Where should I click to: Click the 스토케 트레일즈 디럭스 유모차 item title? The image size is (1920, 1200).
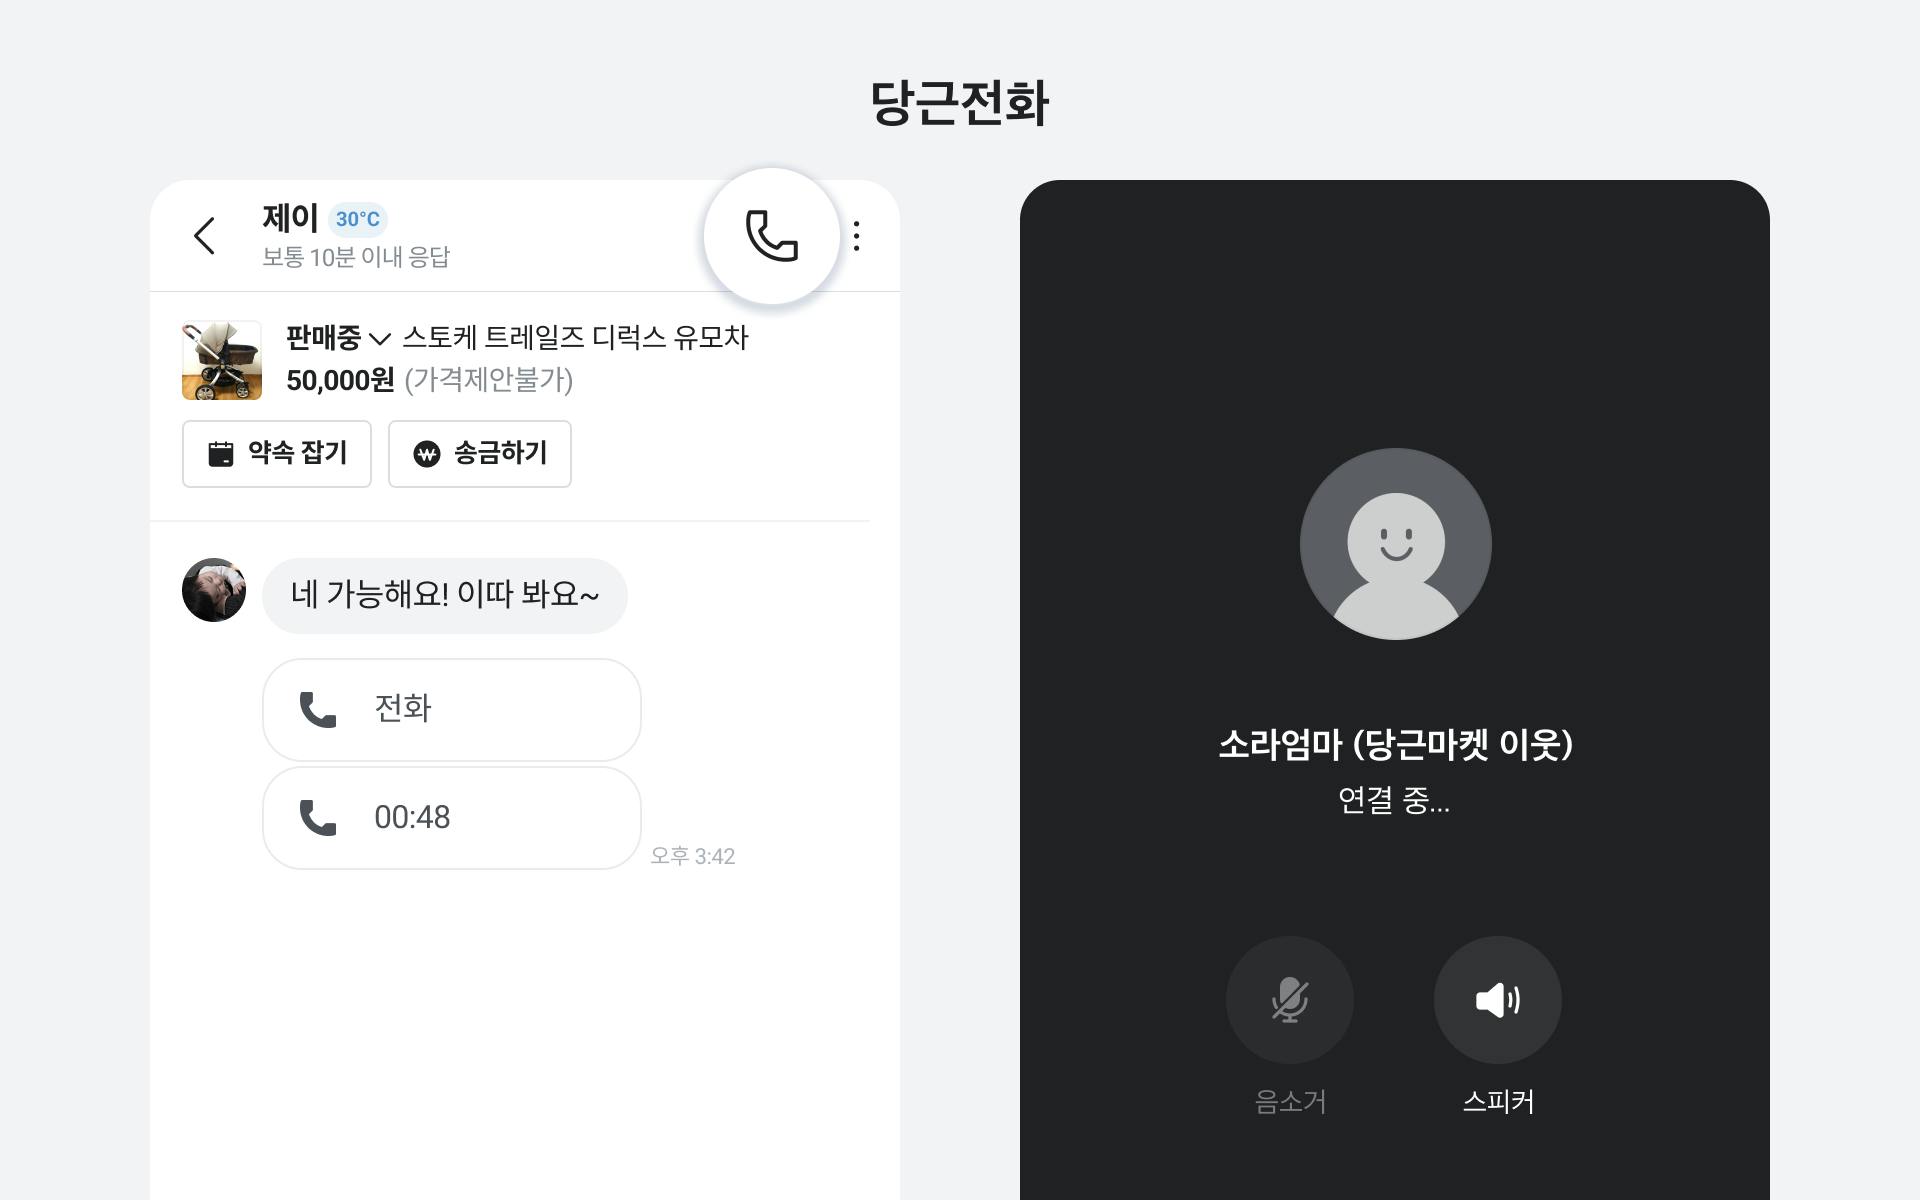[x=575, y=338]
